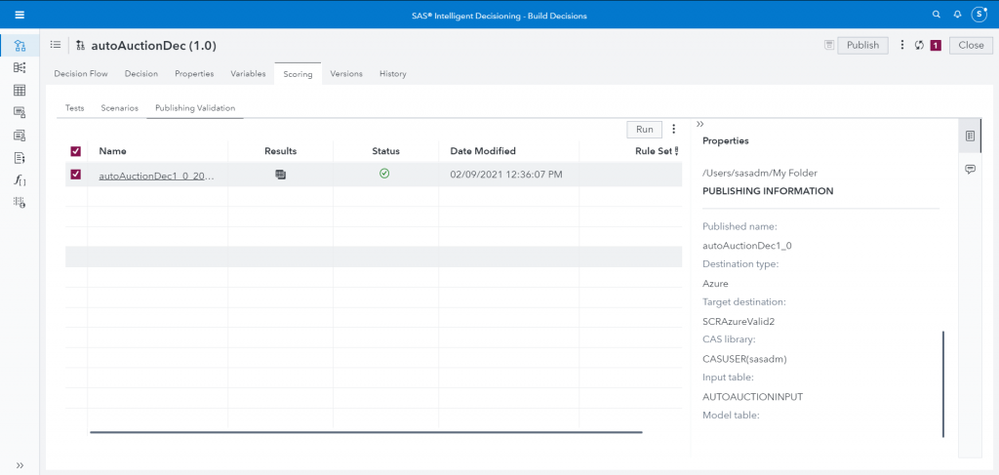This screenshot has height=475, width=999.
Task: Toggle the select-all checkbox in header
Action: tap(76, 151)
